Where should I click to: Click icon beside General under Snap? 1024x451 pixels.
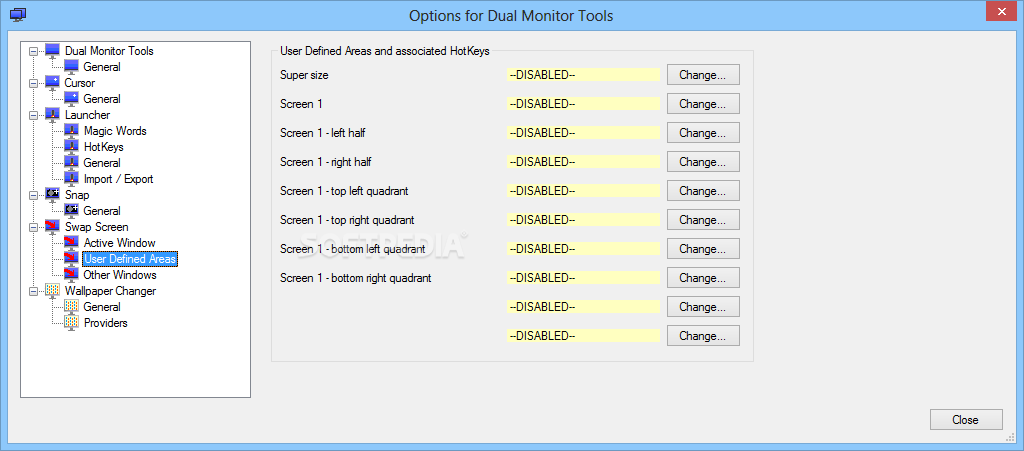(x=71, y=211)
